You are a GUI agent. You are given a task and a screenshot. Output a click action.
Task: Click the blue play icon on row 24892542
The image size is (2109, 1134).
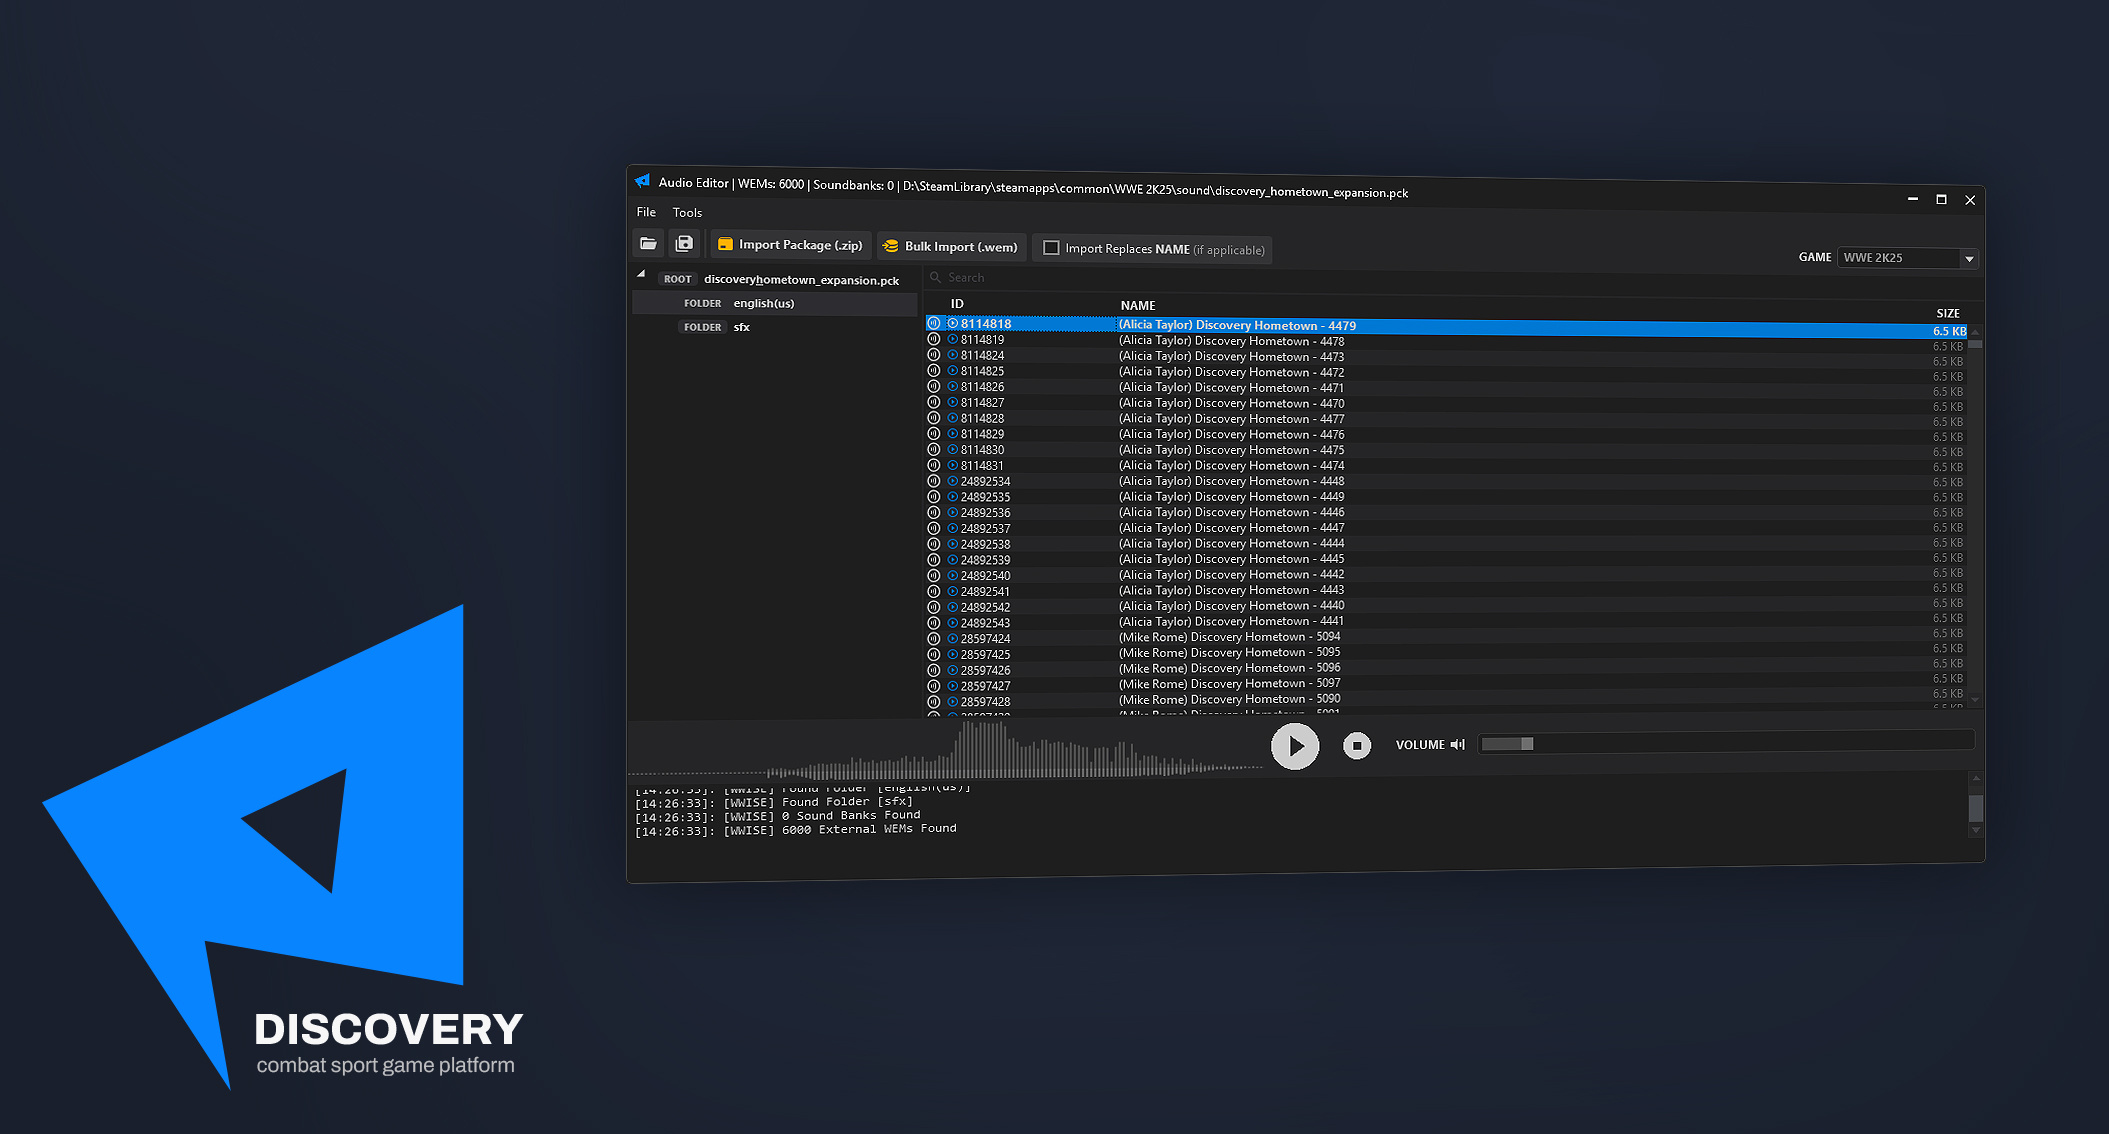(x=953, y=607)
